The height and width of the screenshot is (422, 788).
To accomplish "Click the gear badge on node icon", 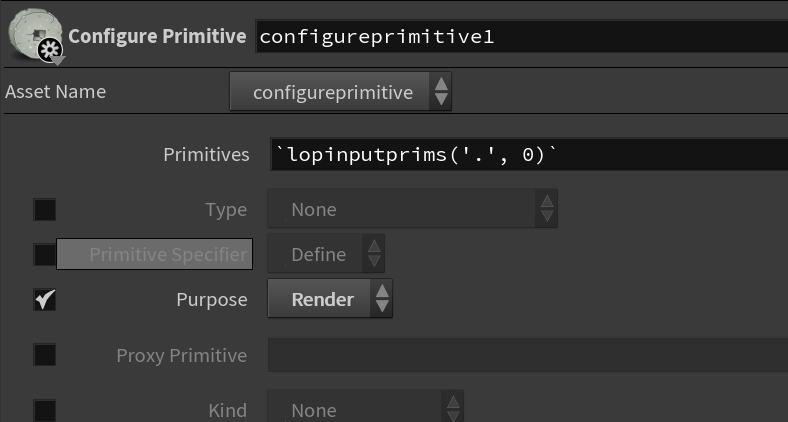I will pyautogui.click(x=50, y=50).
